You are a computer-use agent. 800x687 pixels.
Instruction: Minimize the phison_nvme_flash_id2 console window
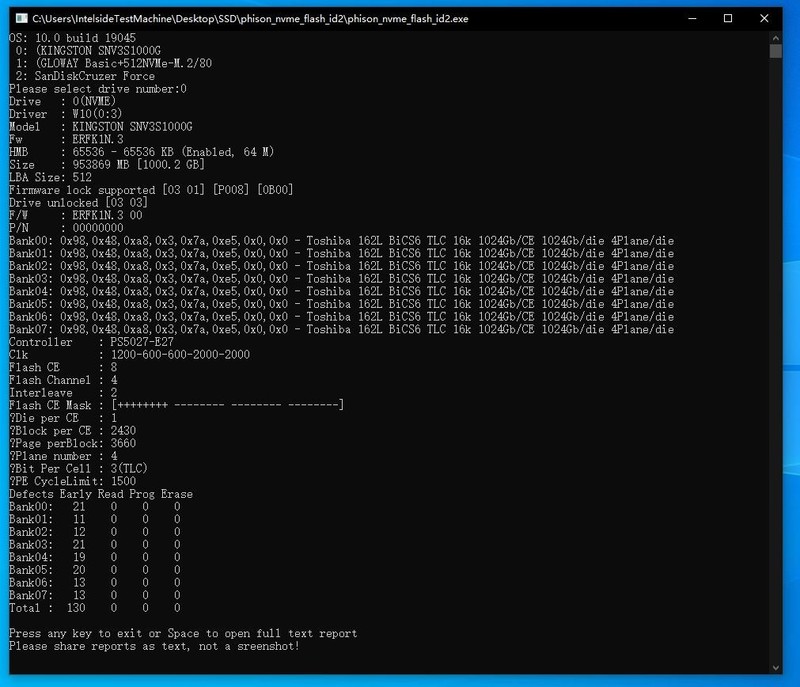692,18
